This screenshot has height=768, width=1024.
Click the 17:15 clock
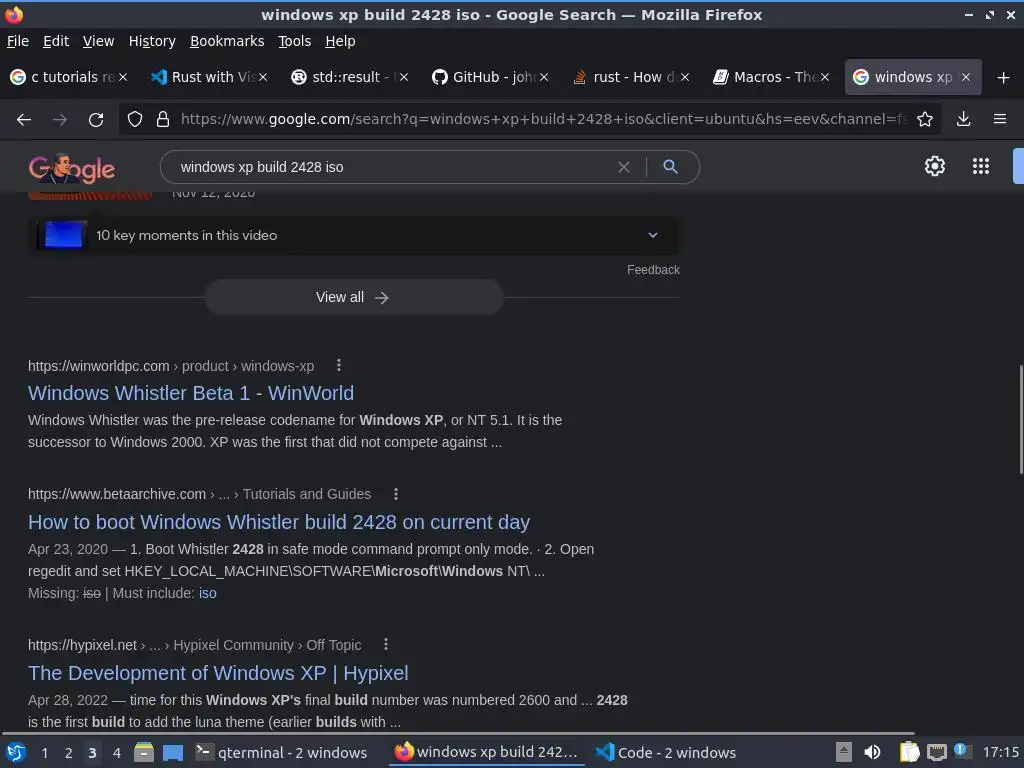click(1000, 753)
